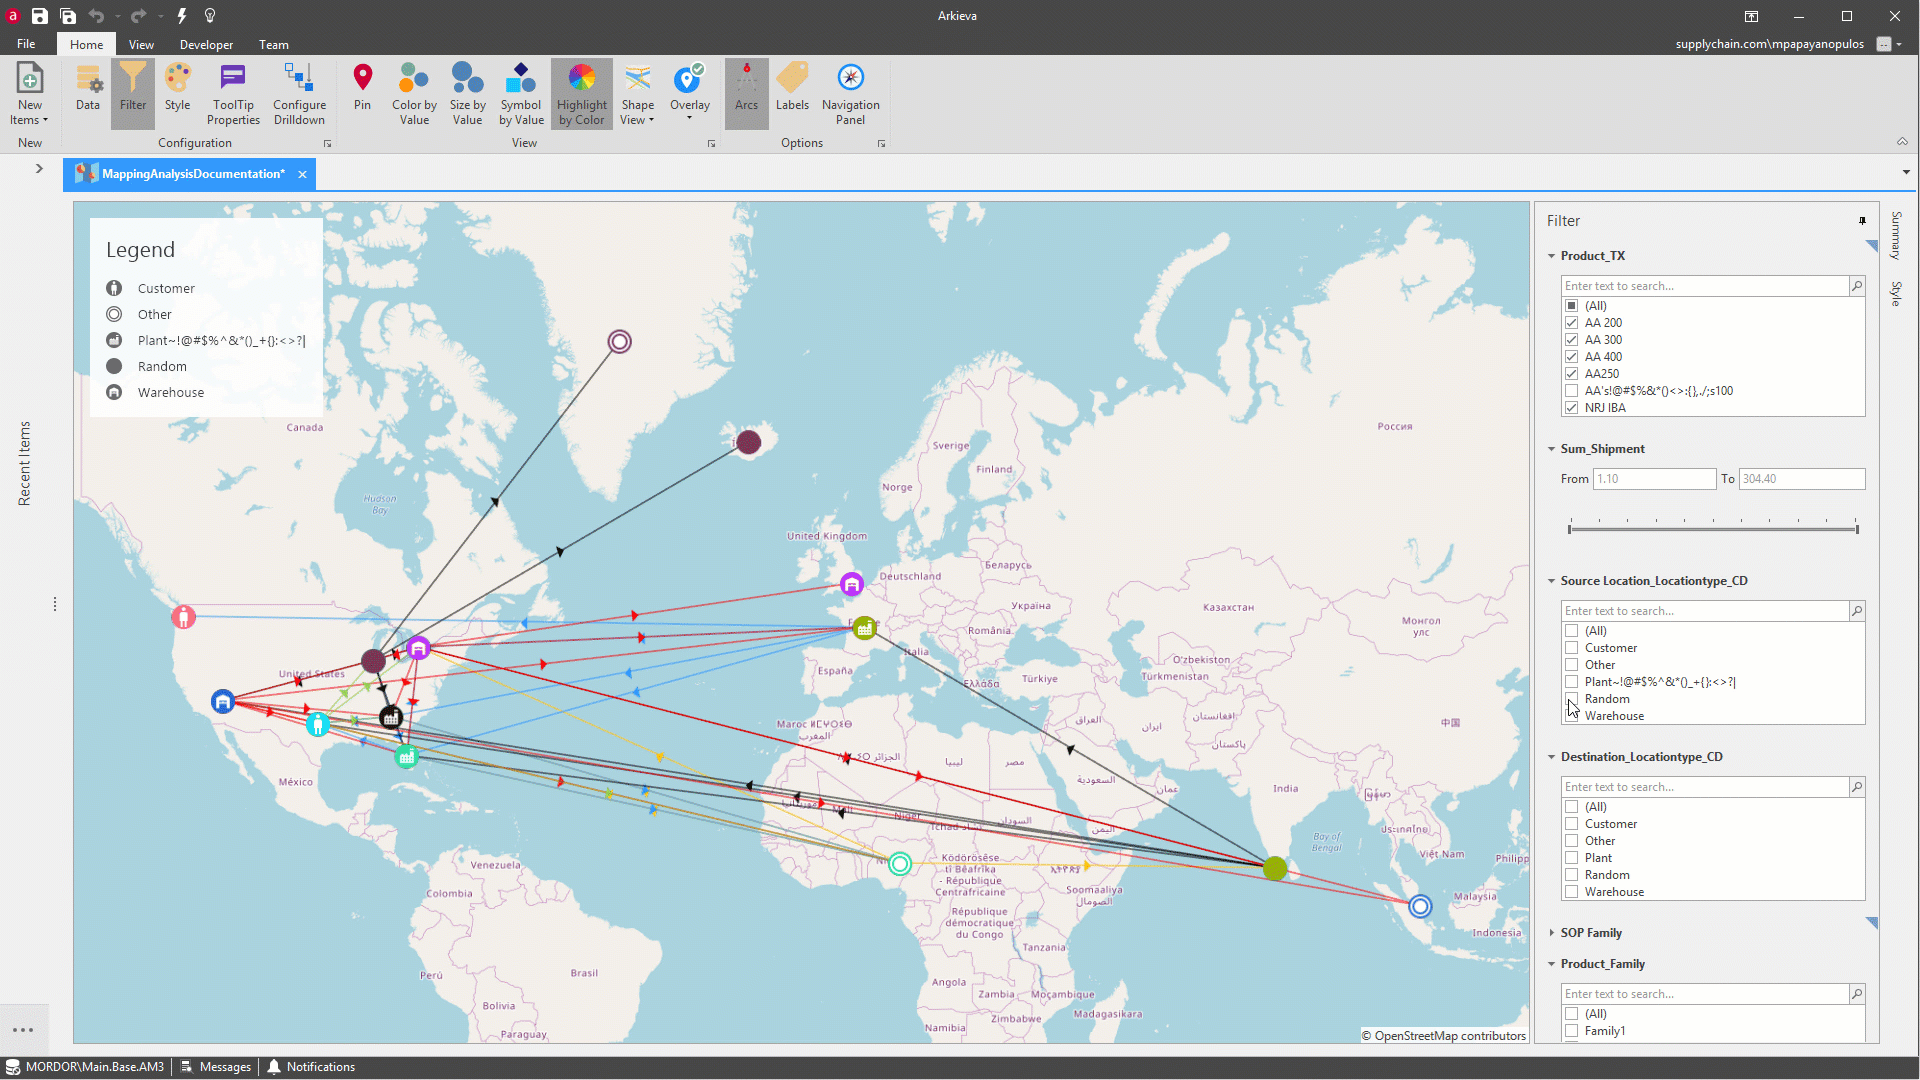1920x1080 pixels.
Task: Switch to the View ribbon tab
Action: (141, 45)
